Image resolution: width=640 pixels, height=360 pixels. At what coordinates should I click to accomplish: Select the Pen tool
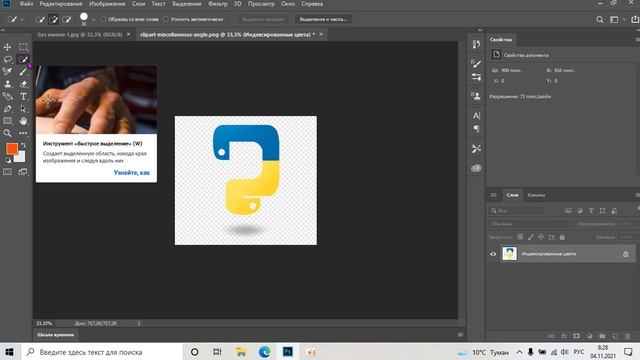7,109
